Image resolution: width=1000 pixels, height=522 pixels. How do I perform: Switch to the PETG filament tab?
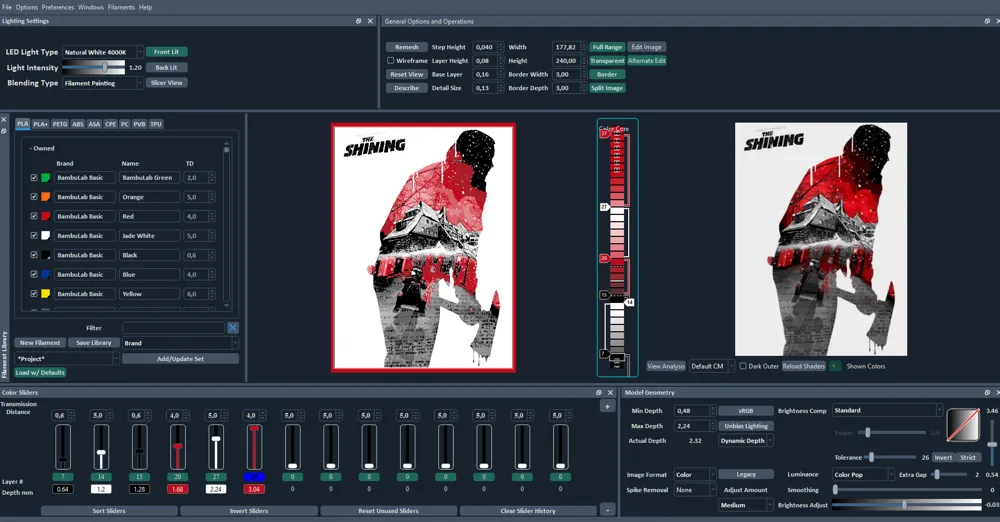(x=60, y=124)
